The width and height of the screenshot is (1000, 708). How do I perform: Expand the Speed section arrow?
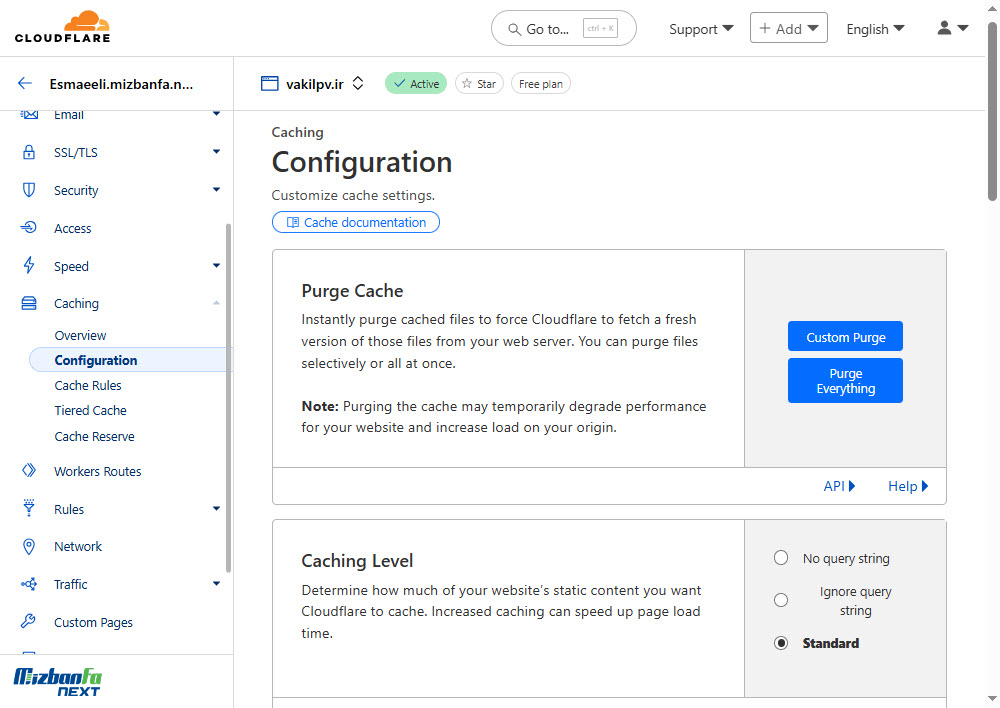point(217,265)
